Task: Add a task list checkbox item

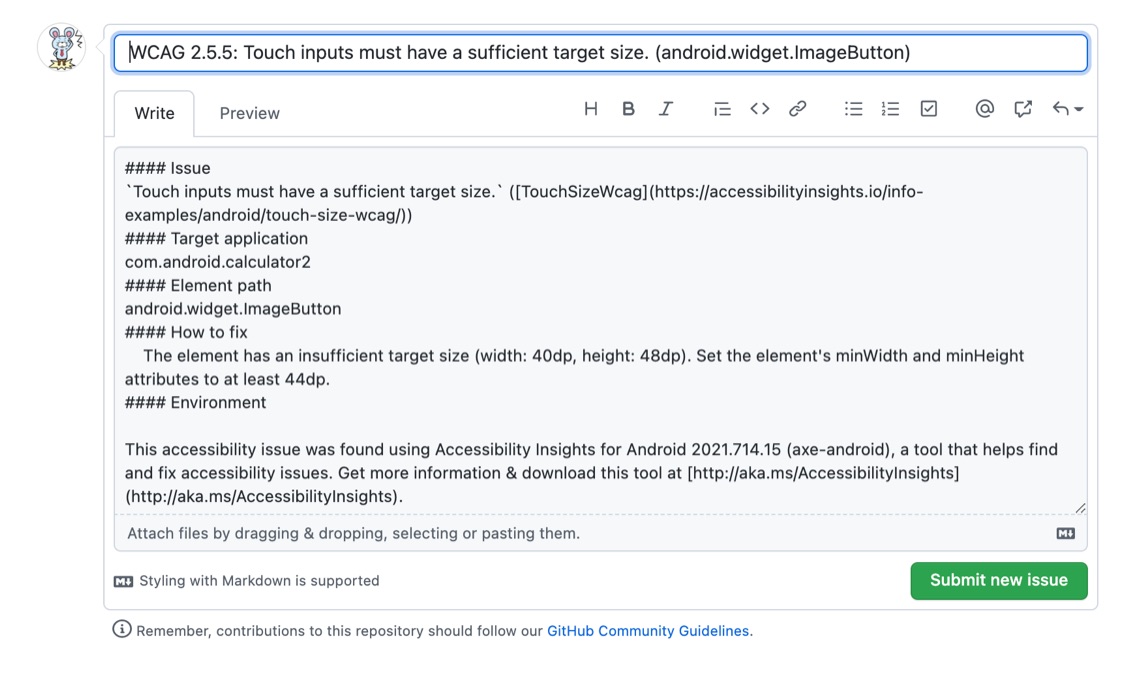Action: [x=928, y=109]
